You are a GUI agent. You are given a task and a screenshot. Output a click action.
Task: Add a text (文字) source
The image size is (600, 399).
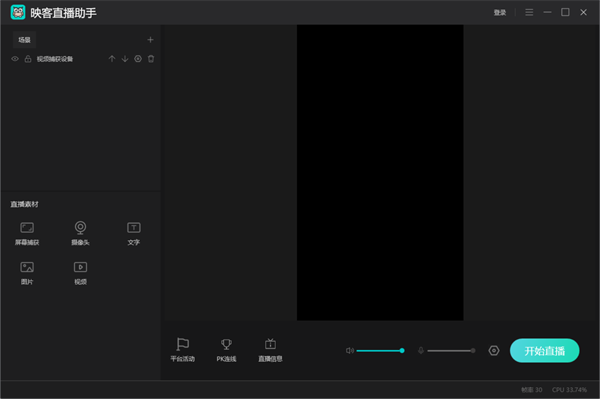(x=134, y=233)
